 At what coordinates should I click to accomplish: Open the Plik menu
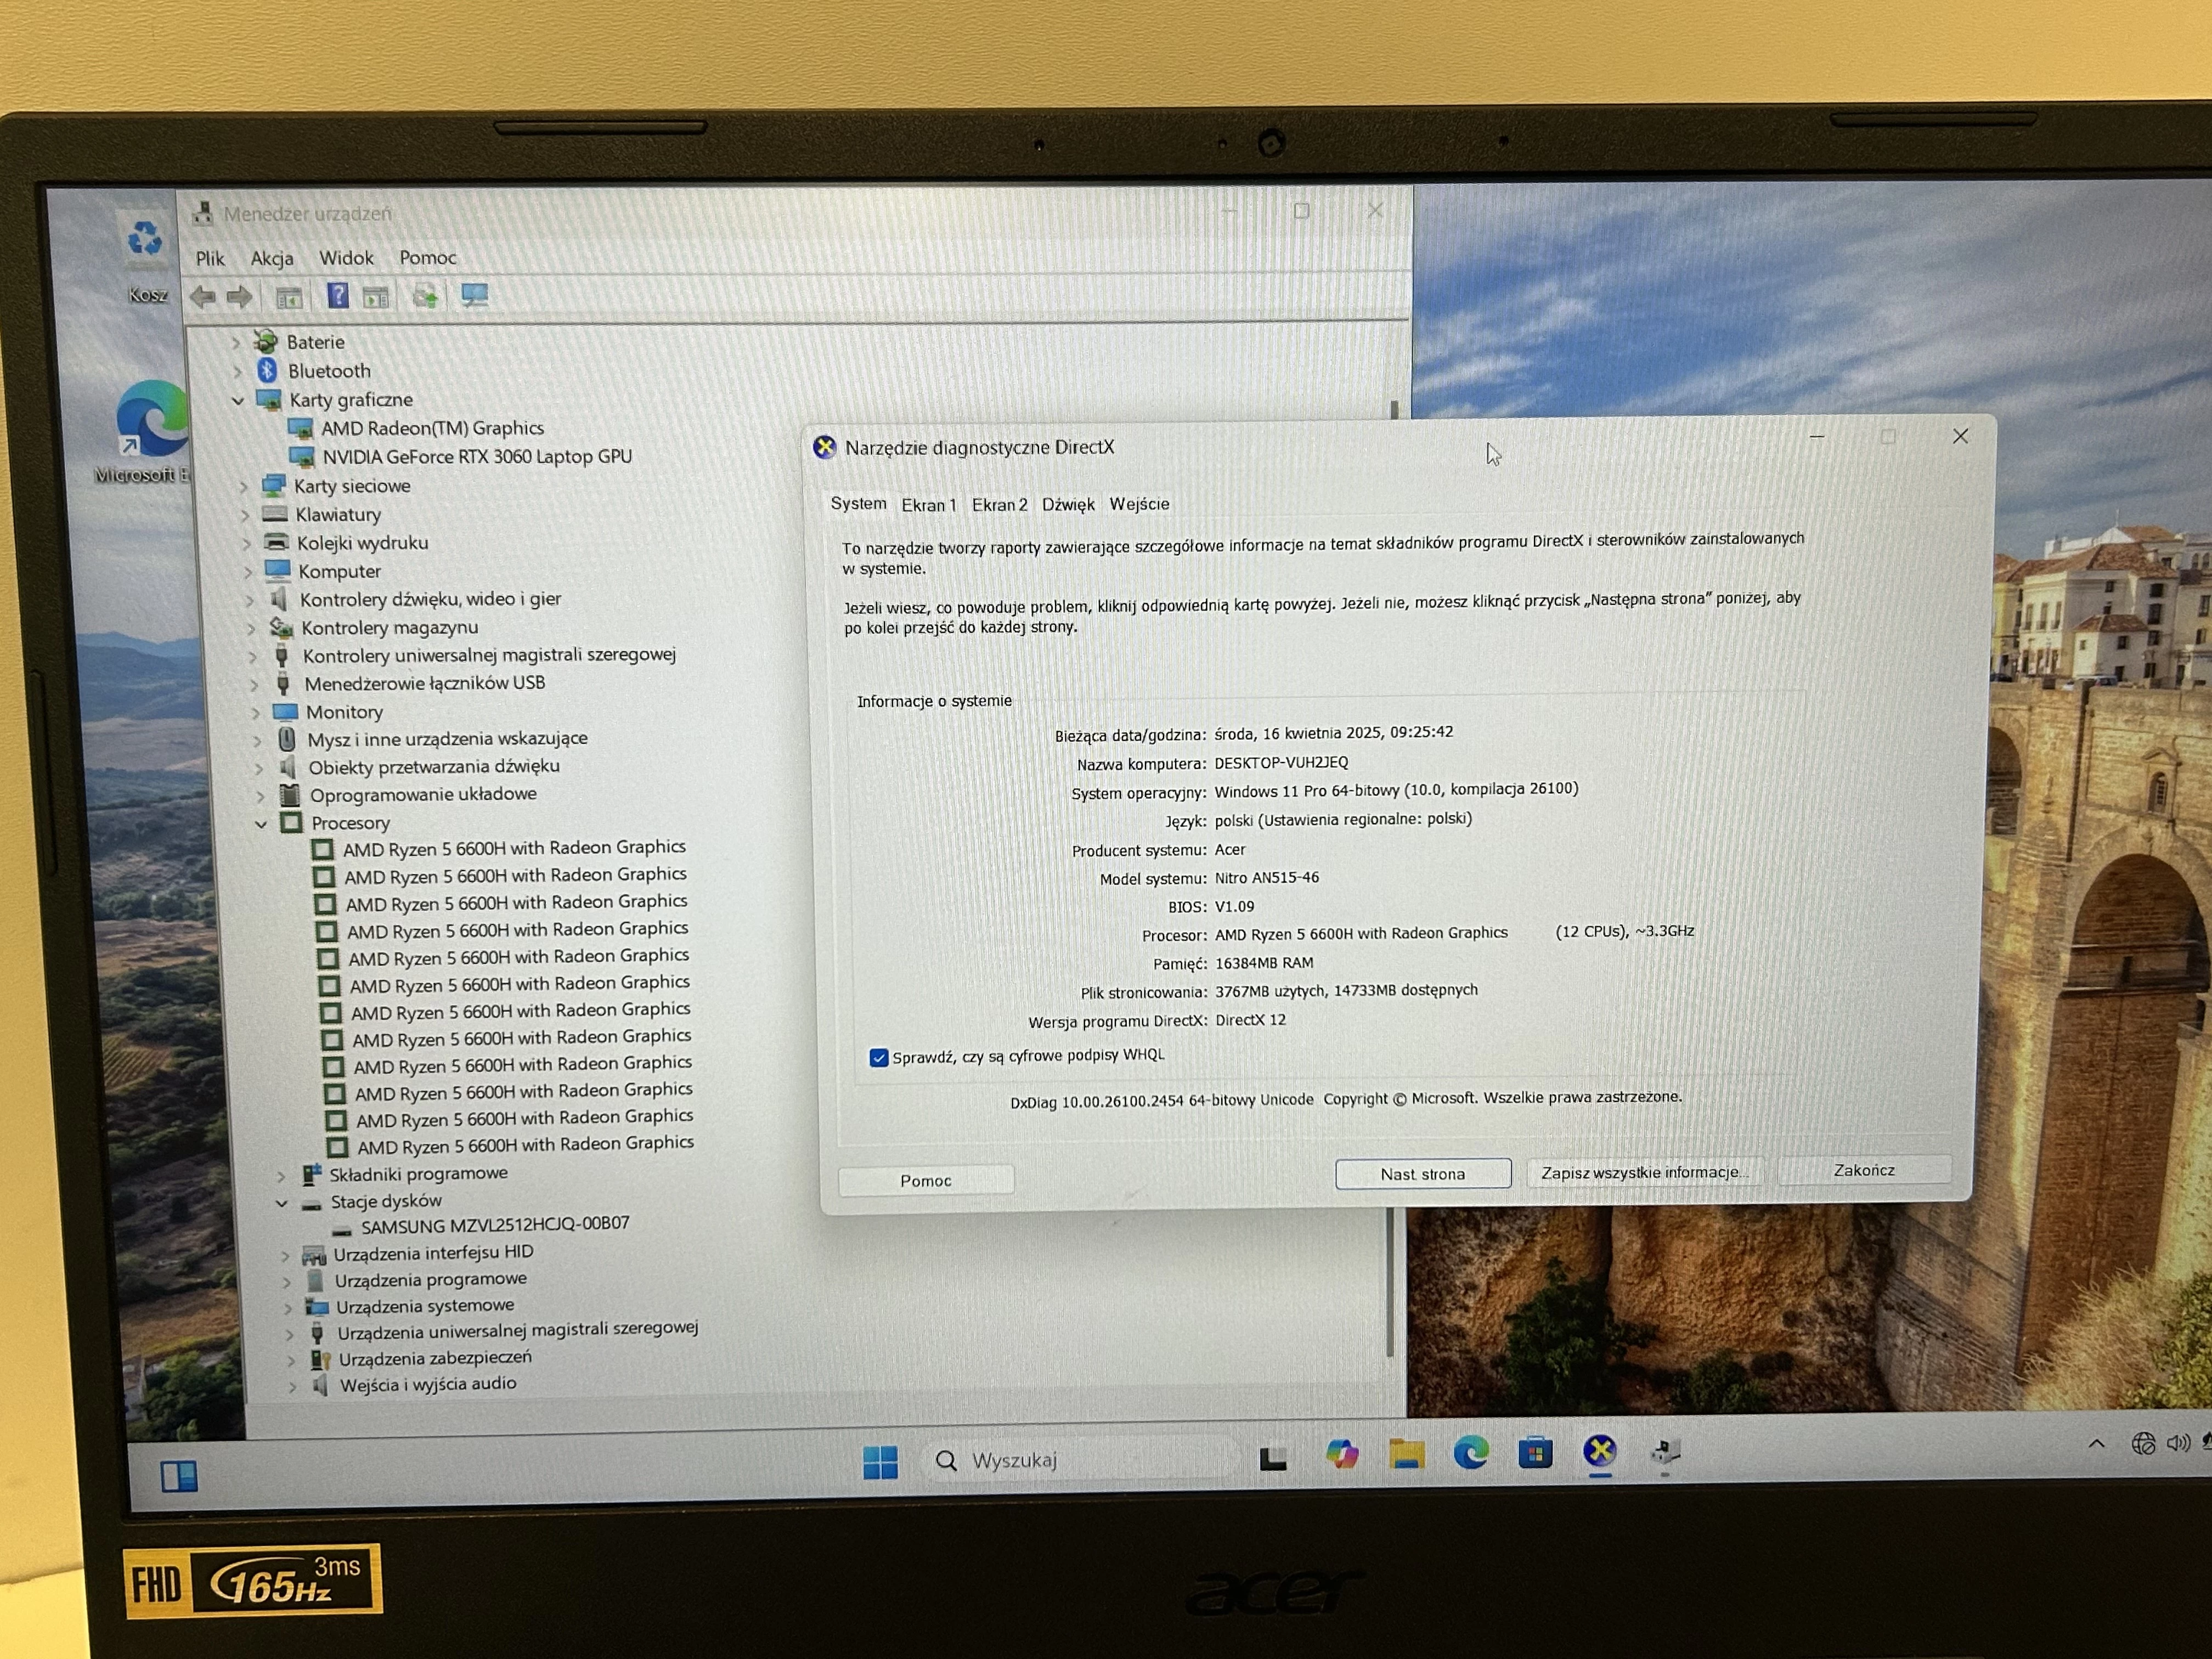click(x=210, y=259)
